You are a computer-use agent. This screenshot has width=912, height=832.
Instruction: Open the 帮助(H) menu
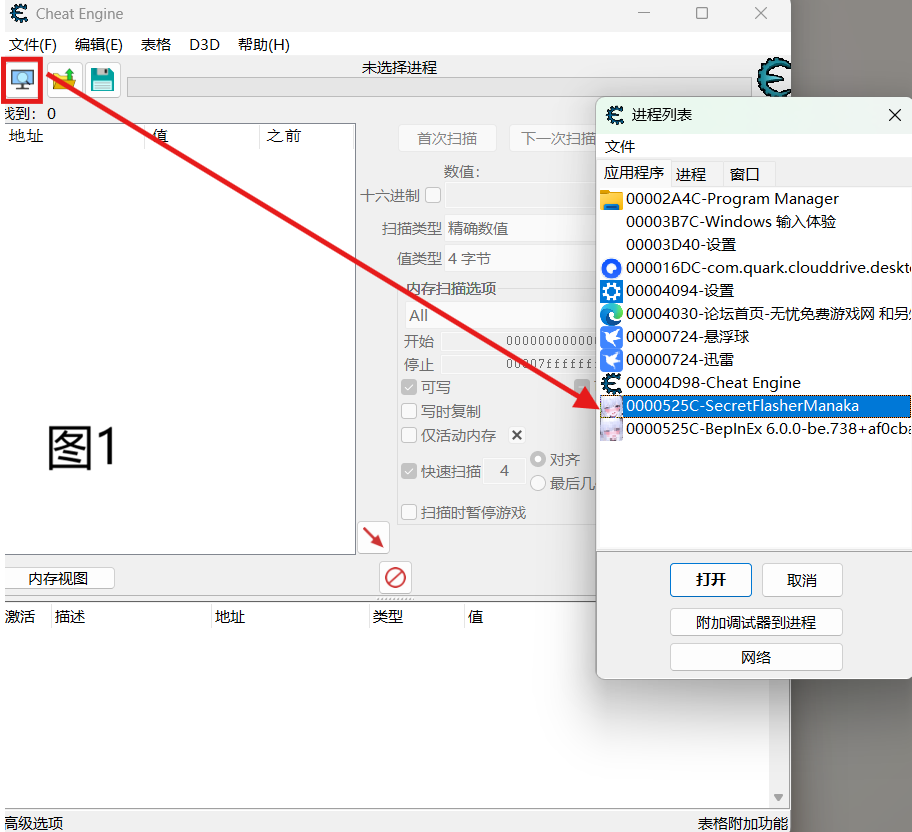[x=263, y=45]
